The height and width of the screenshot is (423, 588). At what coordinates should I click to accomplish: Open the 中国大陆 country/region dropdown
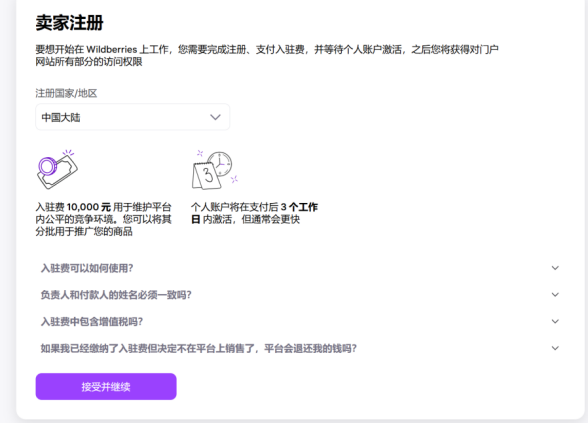click(132, 117)
